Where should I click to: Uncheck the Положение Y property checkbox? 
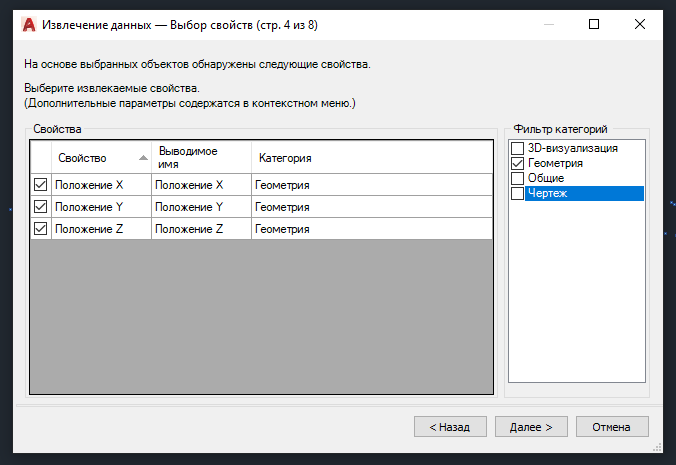click(x=41, y=207)
